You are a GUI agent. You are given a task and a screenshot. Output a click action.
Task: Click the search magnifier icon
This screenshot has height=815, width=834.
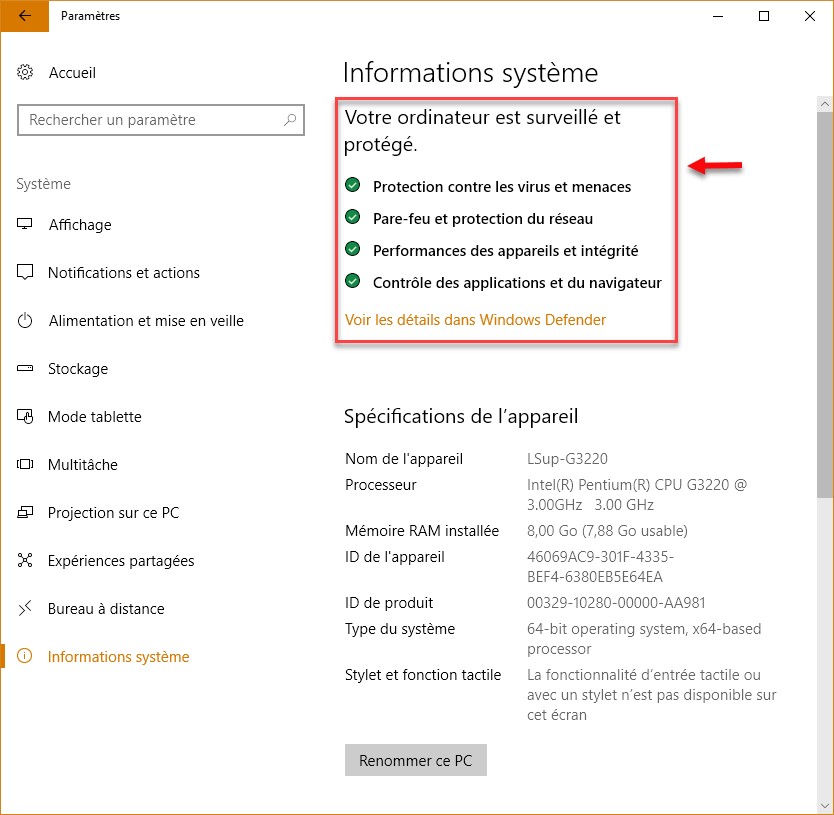pyautogui.click(x=290, y=120)
